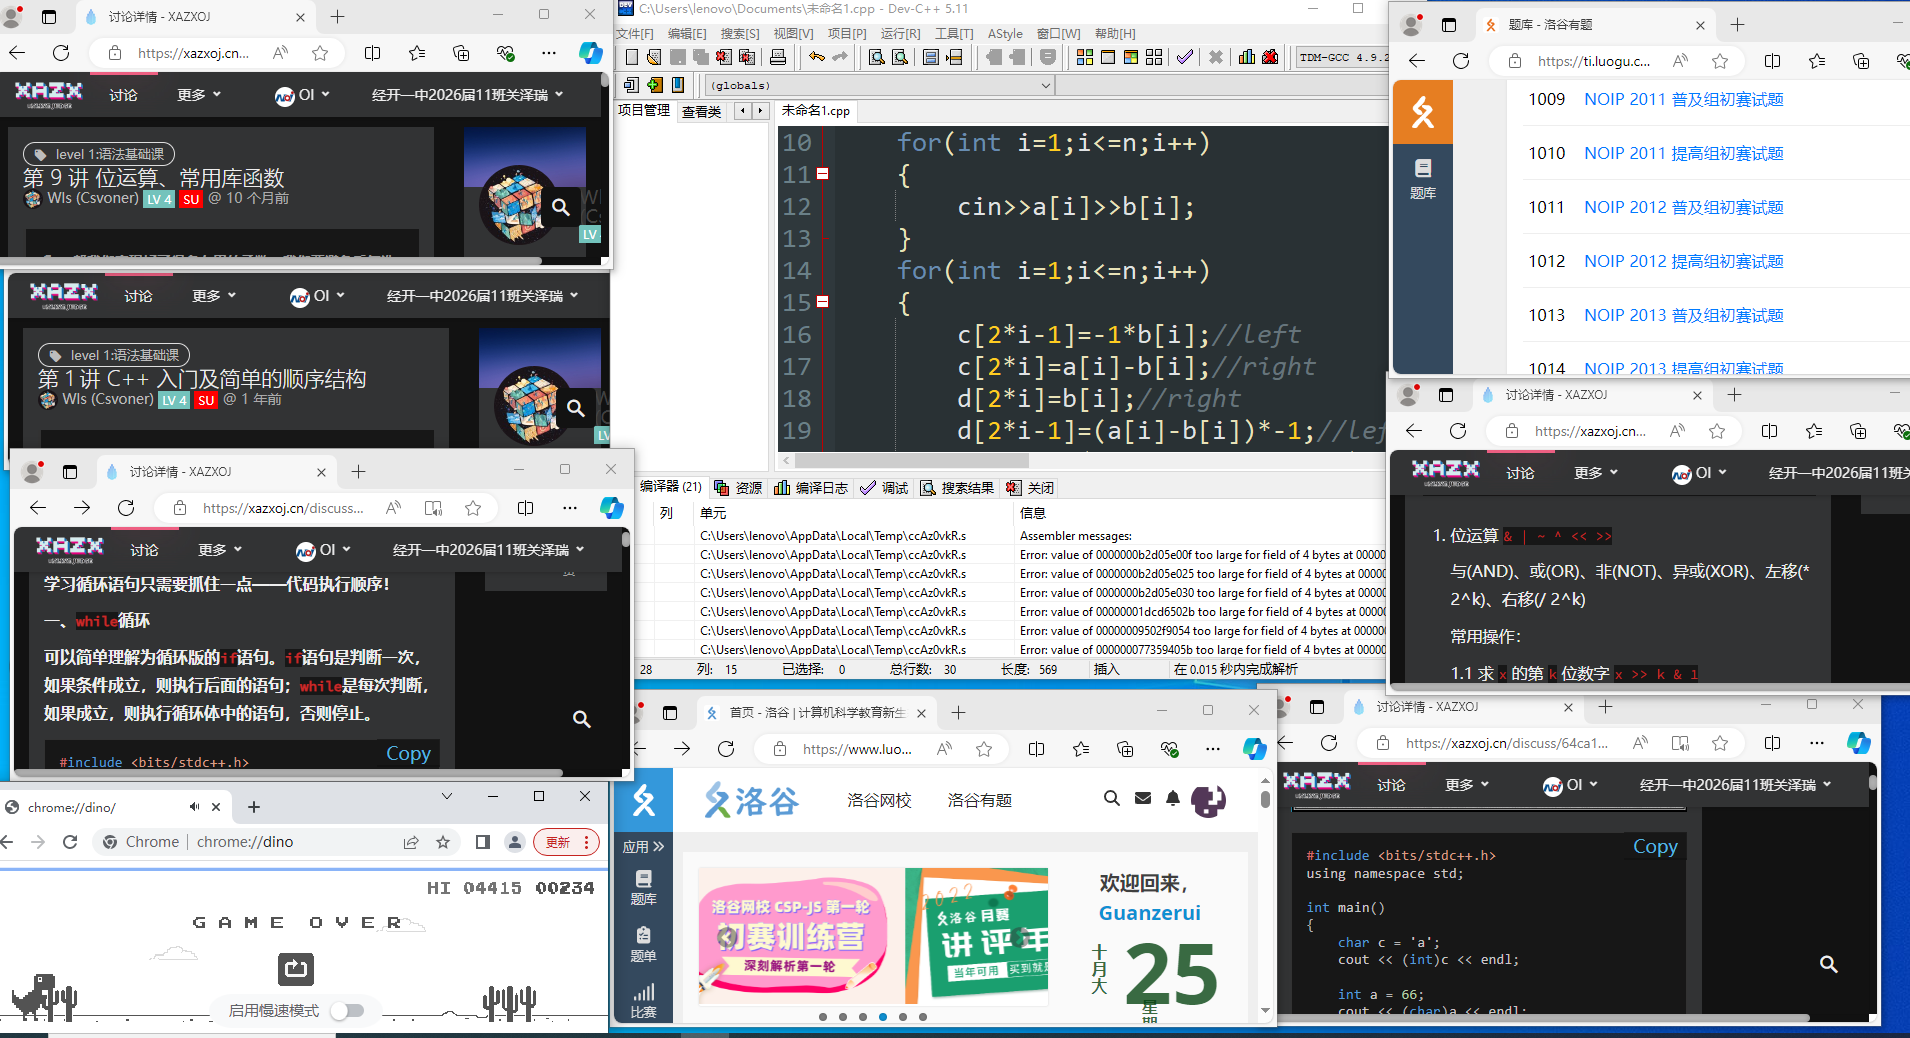Open 文件[F] menu in Dev-C++

[x=635, y=33]
